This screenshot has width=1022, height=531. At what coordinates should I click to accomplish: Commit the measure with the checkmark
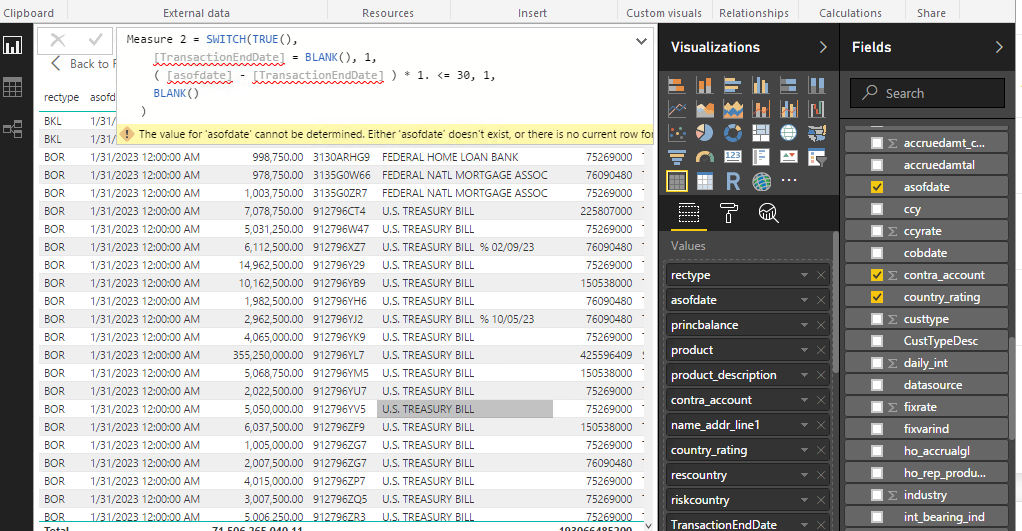point(95,40)
